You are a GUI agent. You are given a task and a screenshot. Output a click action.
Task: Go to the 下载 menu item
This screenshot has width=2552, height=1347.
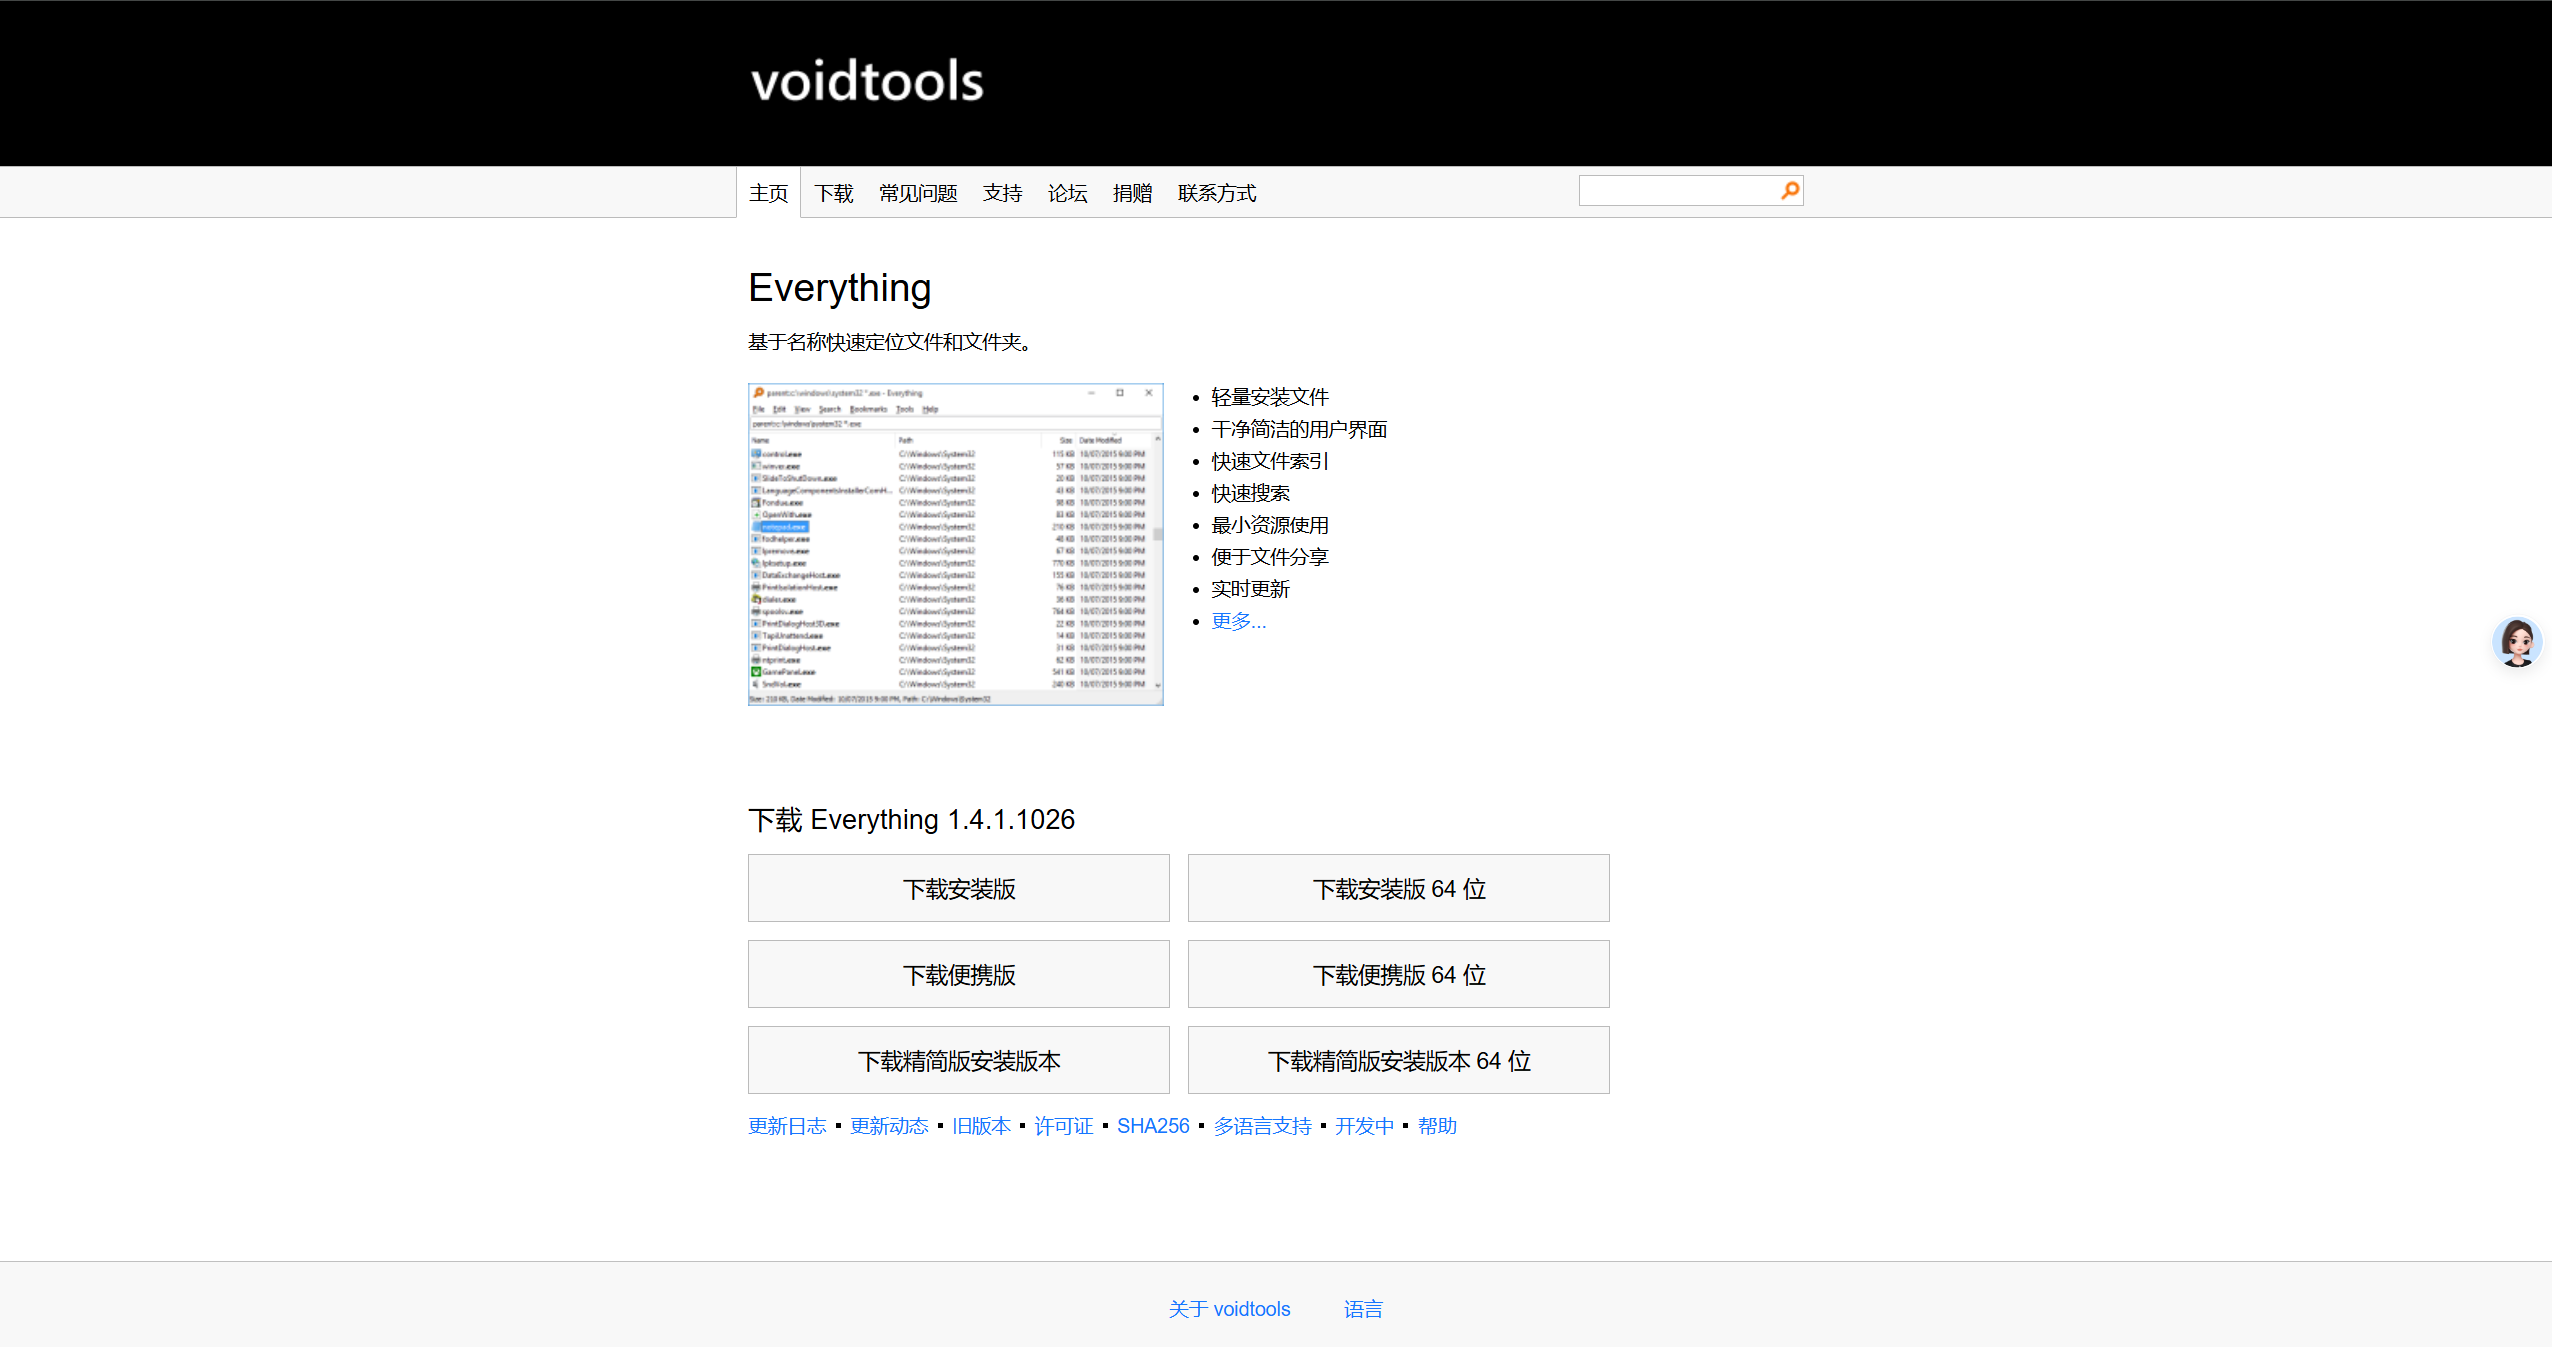coord(833,193)
